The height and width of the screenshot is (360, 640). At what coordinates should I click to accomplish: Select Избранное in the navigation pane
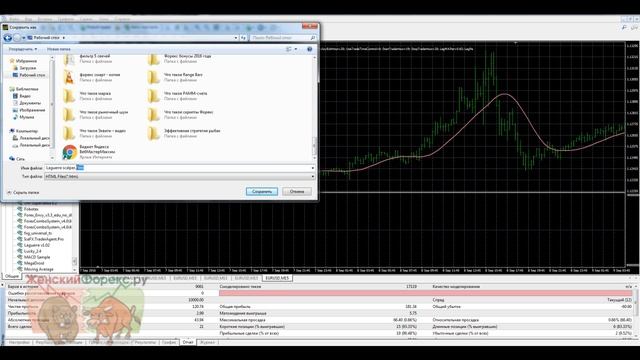point(23,61)
